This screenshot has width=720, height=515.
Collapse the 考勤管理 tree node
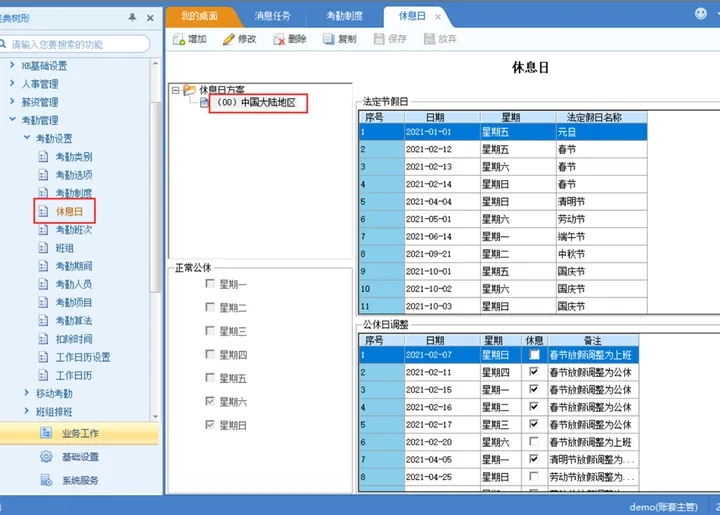12,119
